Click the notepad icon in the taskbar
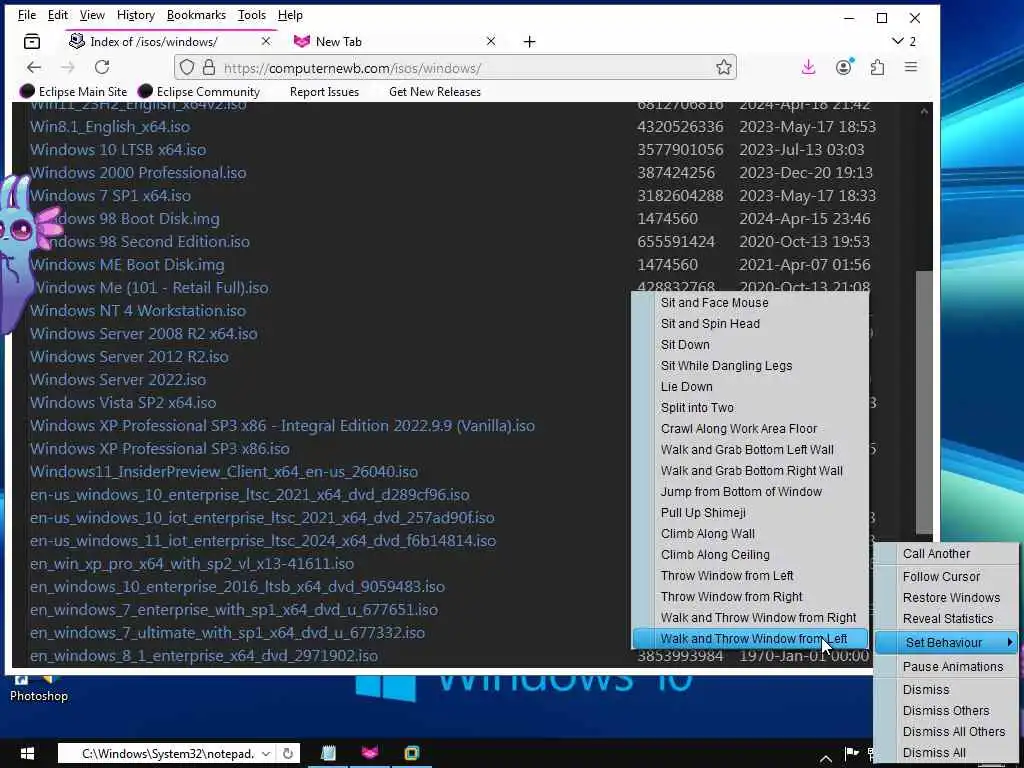Viewport: 1024px width, 768px height. pos(328,753)
